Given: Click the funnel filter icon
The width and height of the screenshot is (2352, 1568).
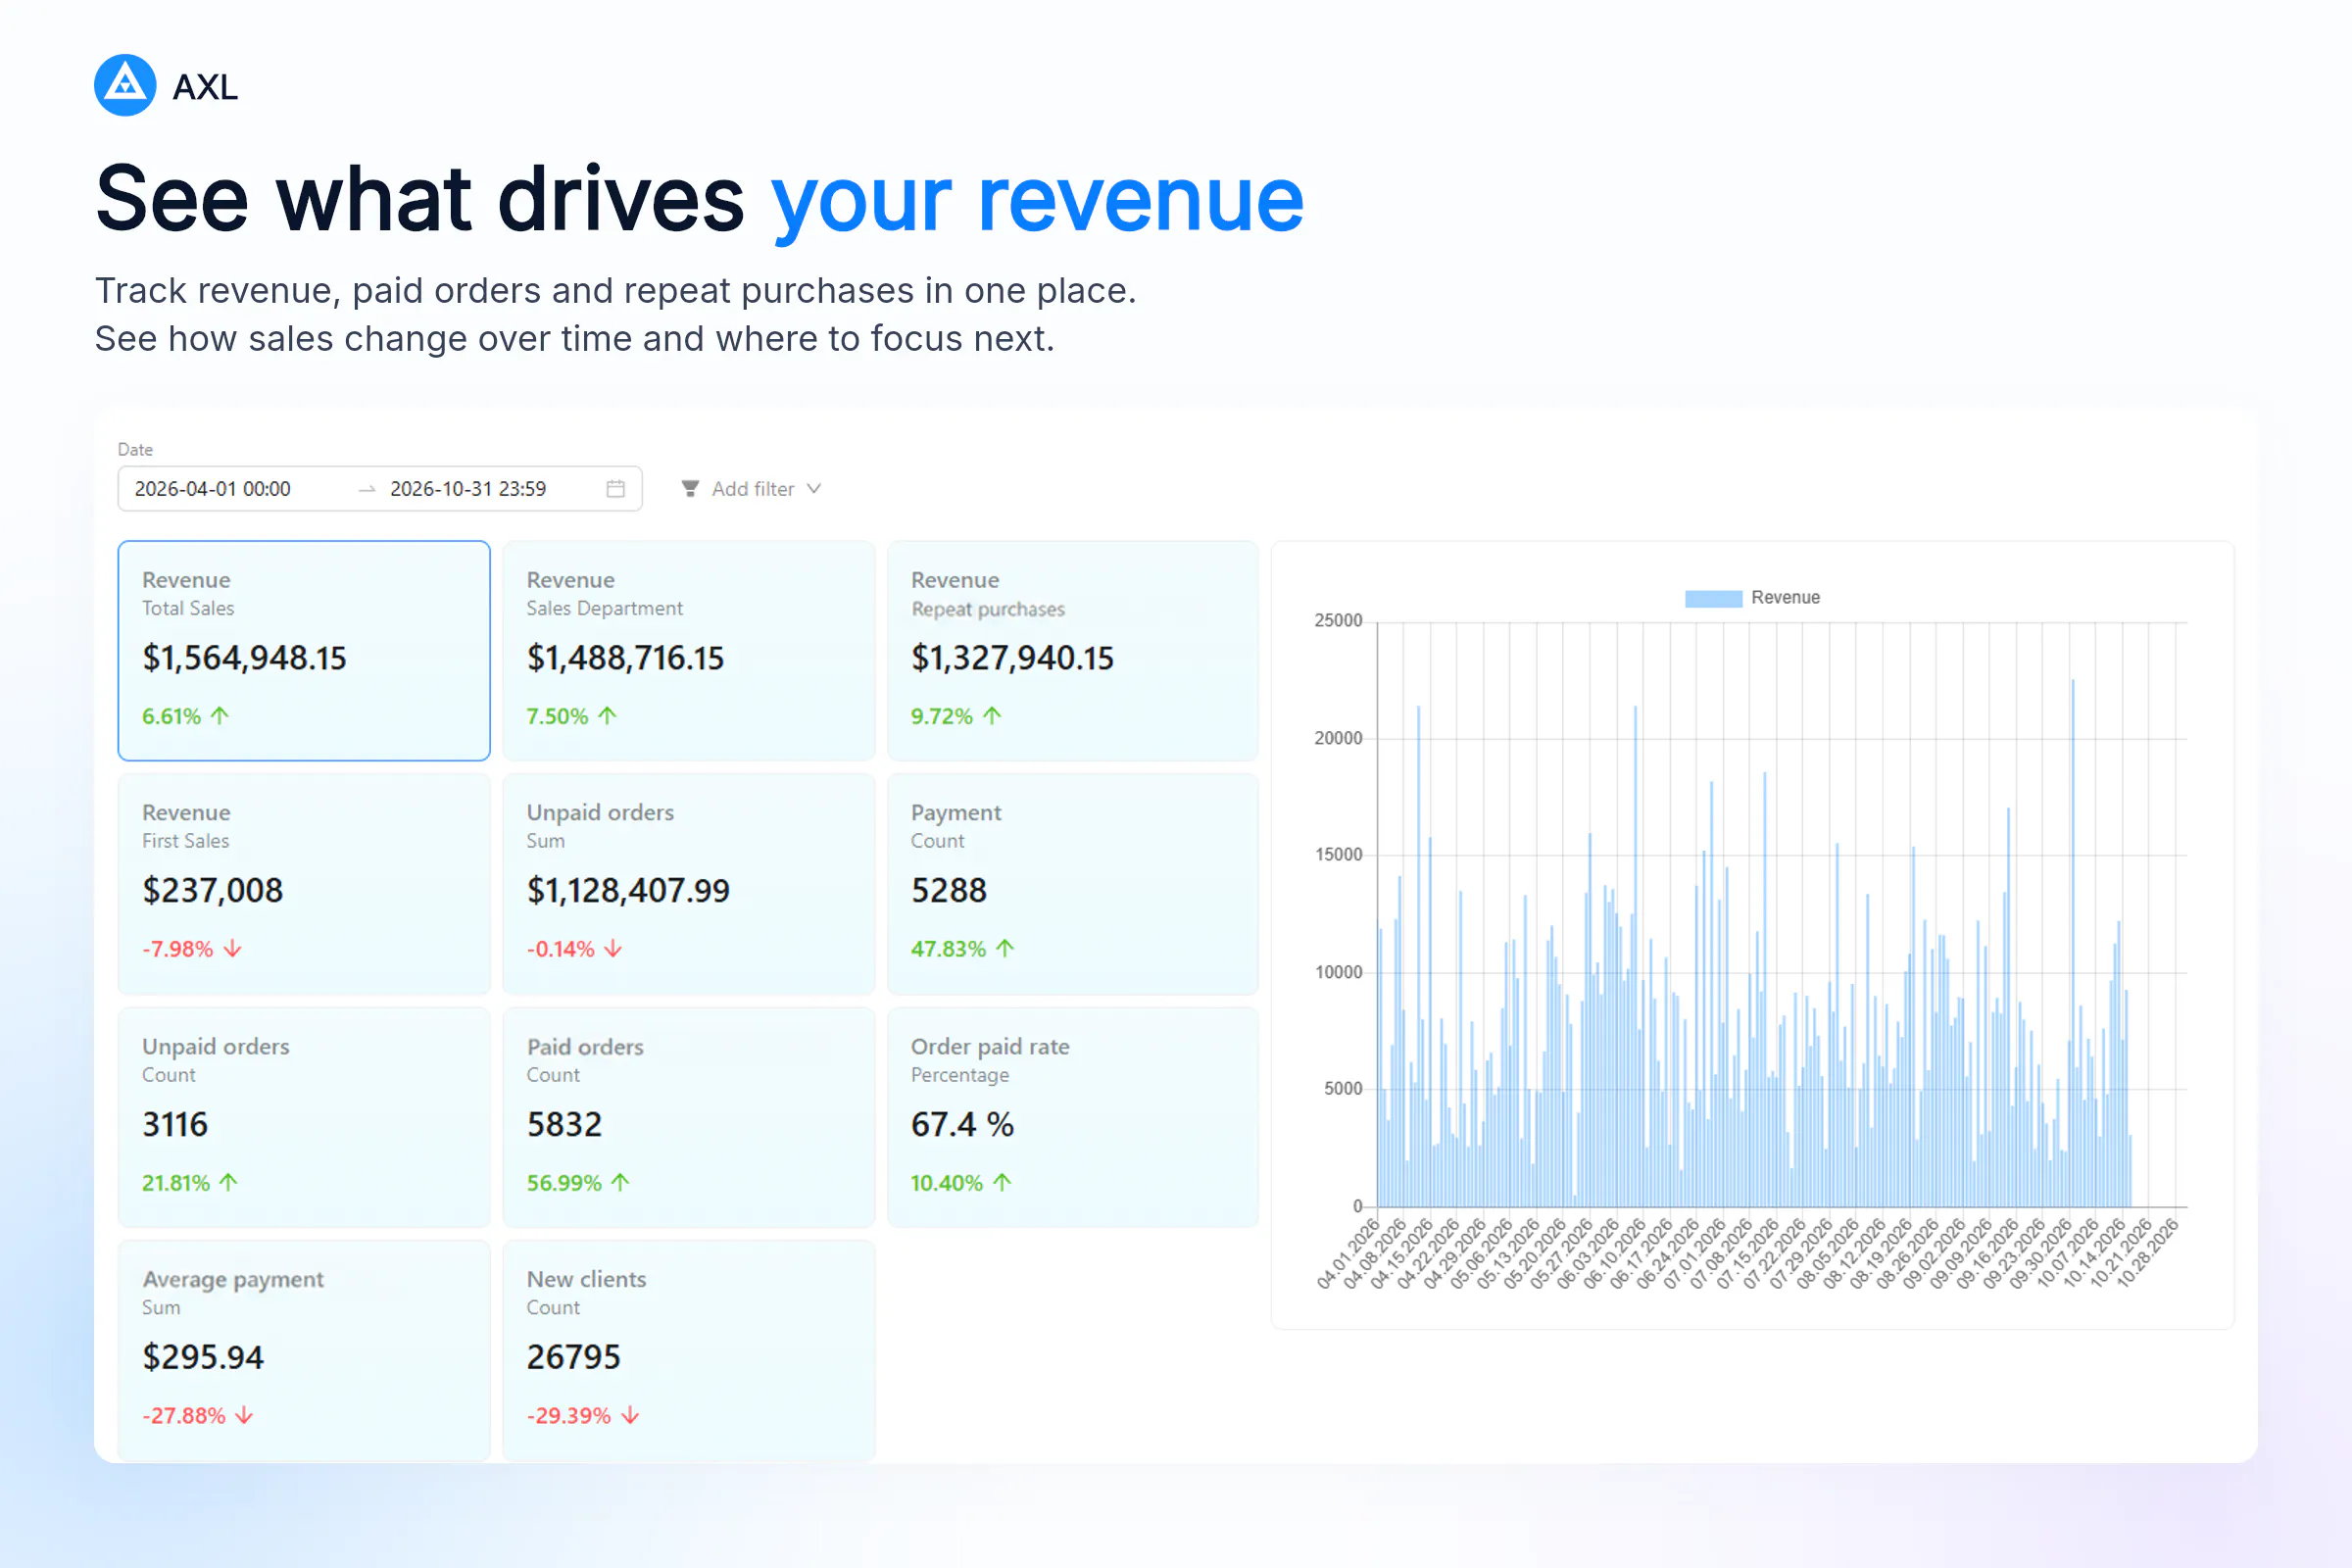Looking at the screenshot, I should pyautogui.click(x=690, y=489).
